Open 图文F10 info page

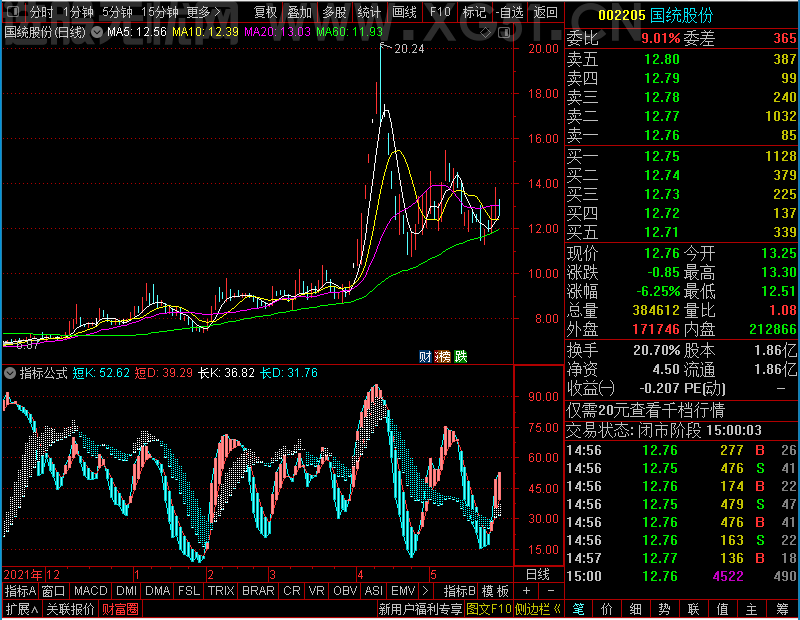(489, 609)
